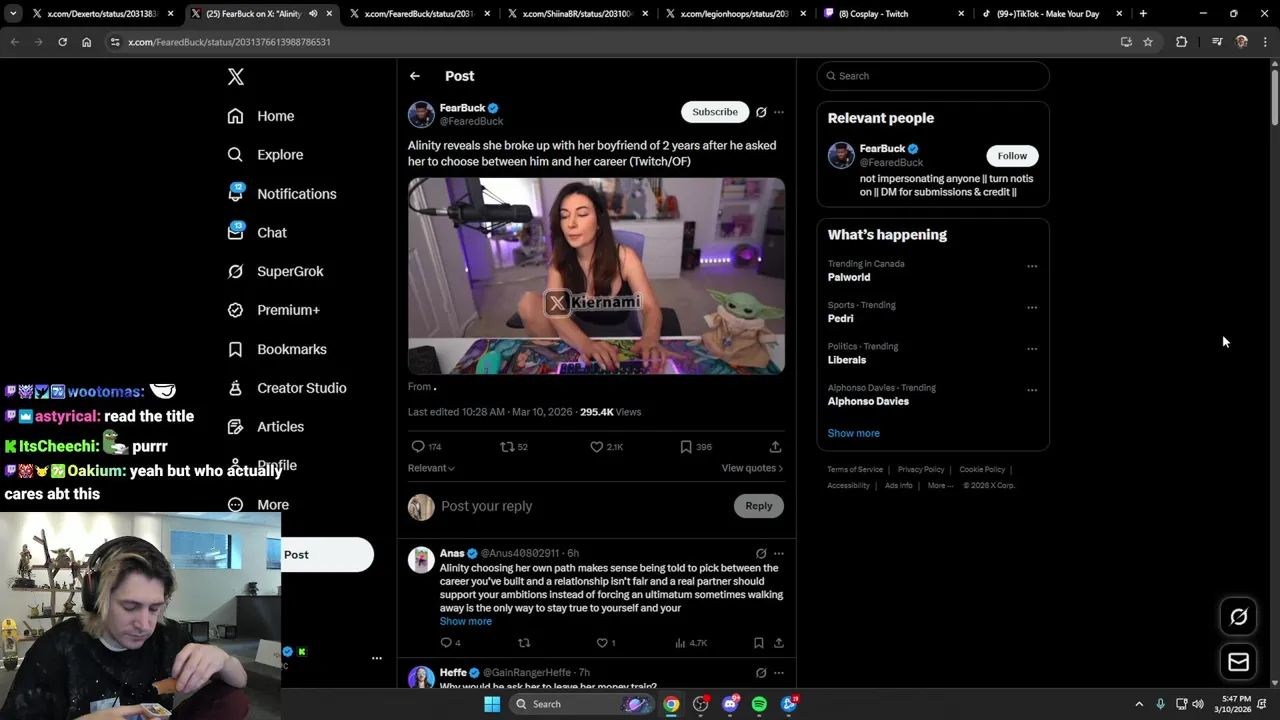Viewport: 1280px width, 720px height.
Task: Open Articles in the sidebar
Action: [x=266, y=427]
